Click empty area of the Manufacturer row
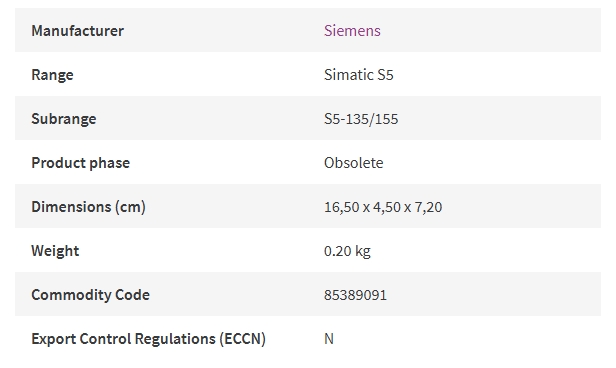Image resolution: width=616 pixels, height=368 pixels. point(491,30)
